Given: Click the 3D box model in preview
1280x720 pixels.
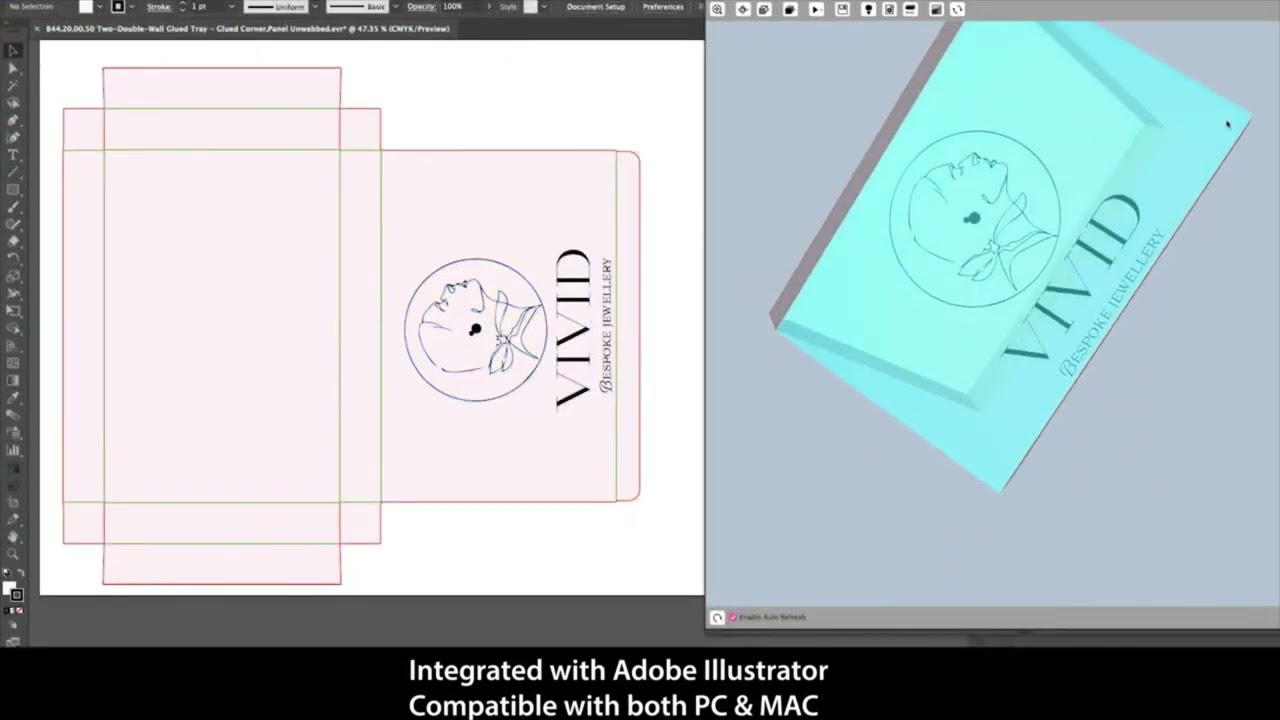Looking at the screenshot, I should pyautogui.click(x=1010, y=255).
